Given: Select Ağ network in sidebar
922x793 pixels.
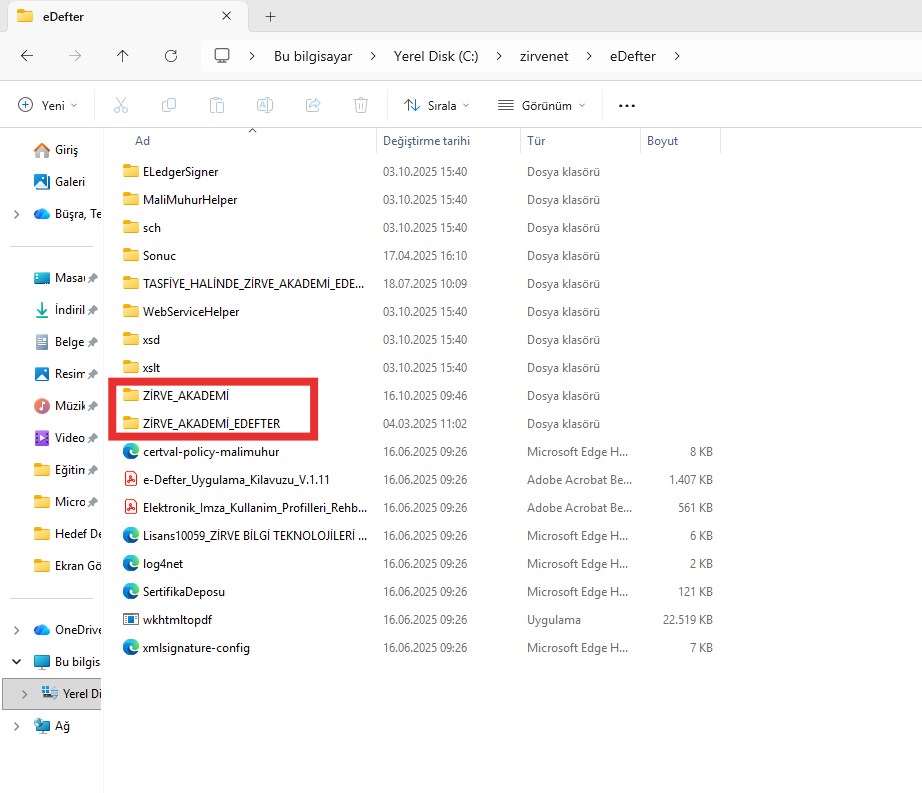Looking at the screenshot, I should (x=52, y=726).
